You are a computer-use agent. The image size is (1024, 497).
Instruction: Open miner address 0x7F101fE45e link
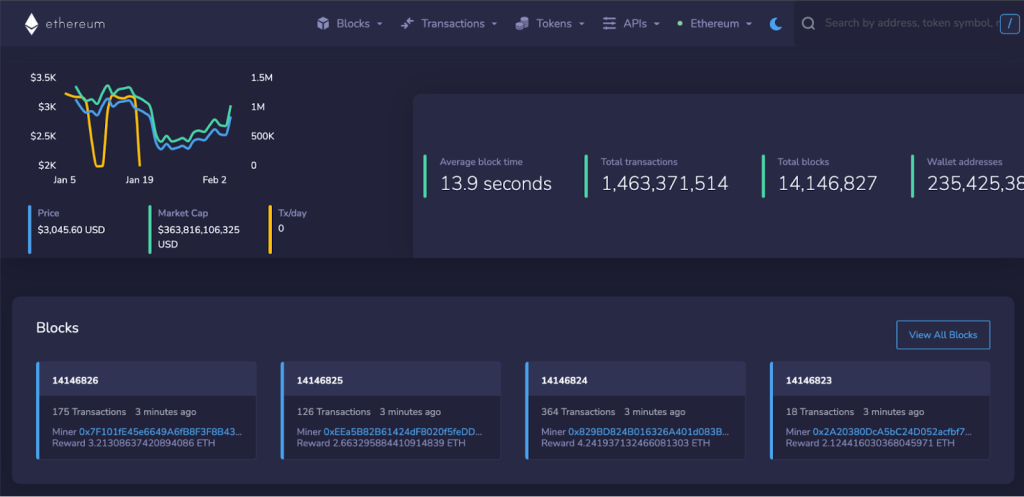pyautogui.click(x=161, y=431)
